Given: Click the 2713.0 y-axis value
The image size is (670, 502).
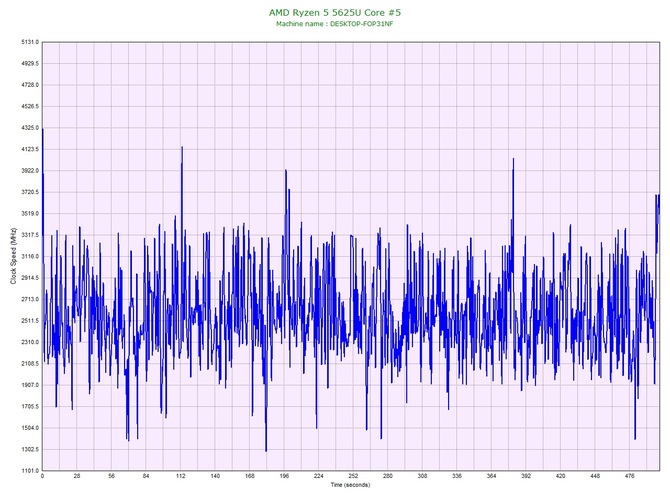Looking at the screenshot, I should (30, 299).
